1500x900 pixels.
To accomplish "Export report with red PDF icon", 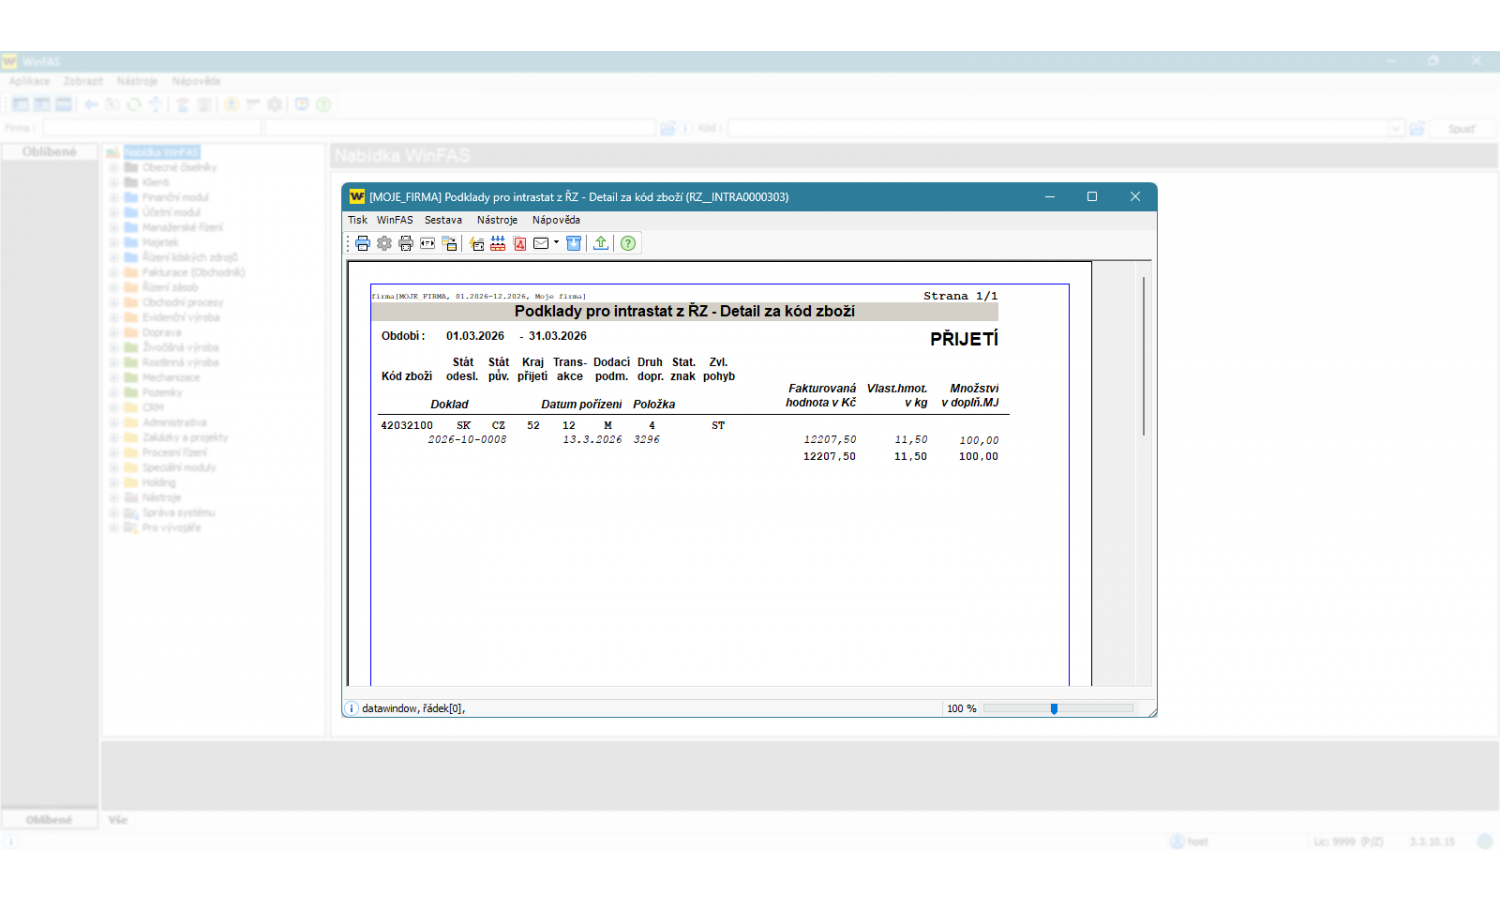I will tap(520, 243).
